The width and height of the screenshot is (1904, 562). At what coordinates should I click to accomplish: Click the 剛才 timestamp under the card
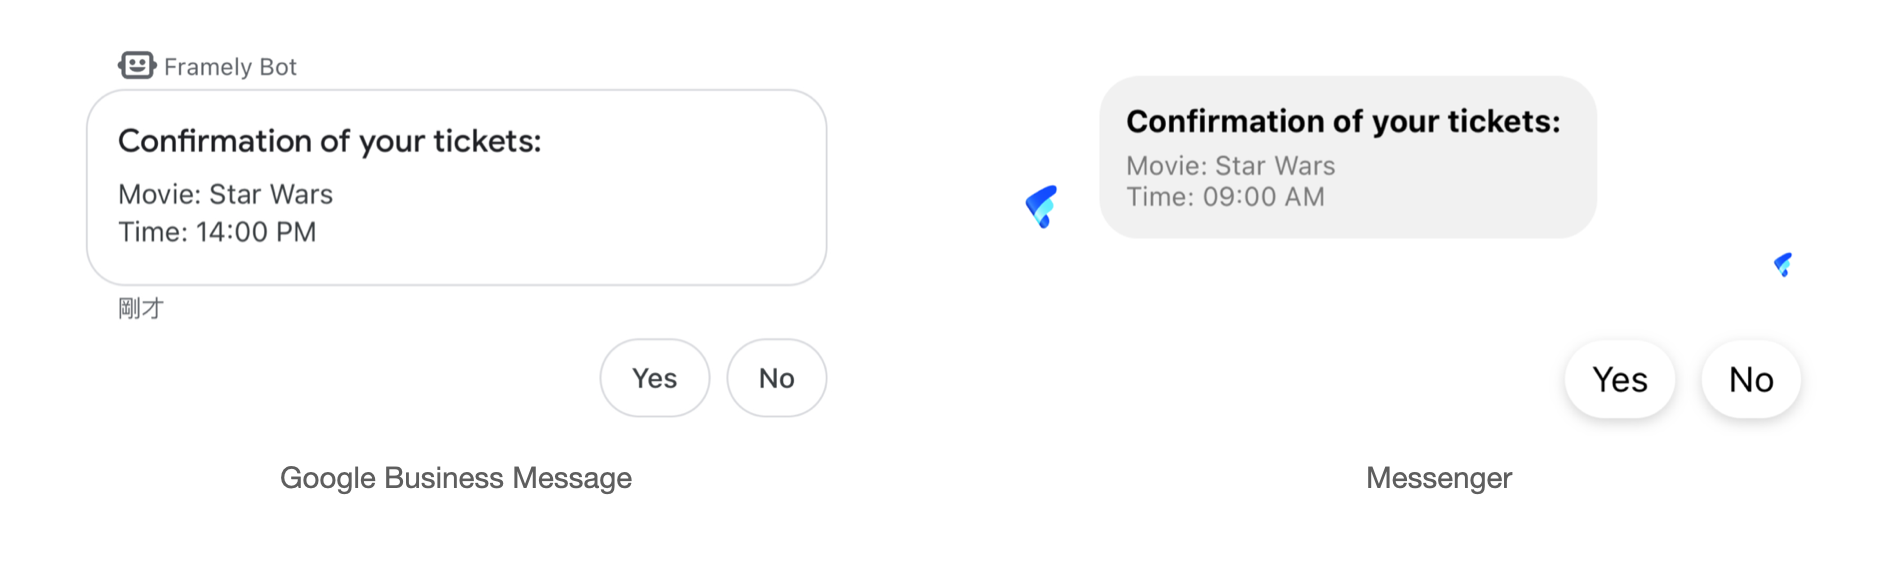coord(140,308)
